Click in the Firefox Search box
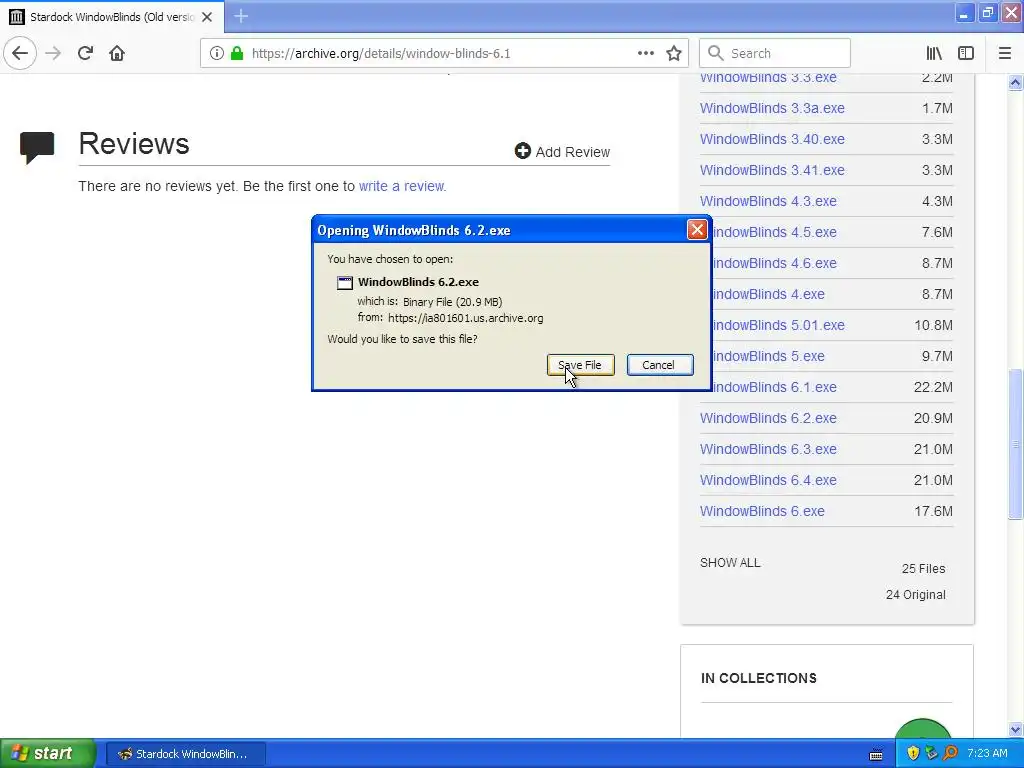This screenshot has height=768, width=1024. (775, 54)
